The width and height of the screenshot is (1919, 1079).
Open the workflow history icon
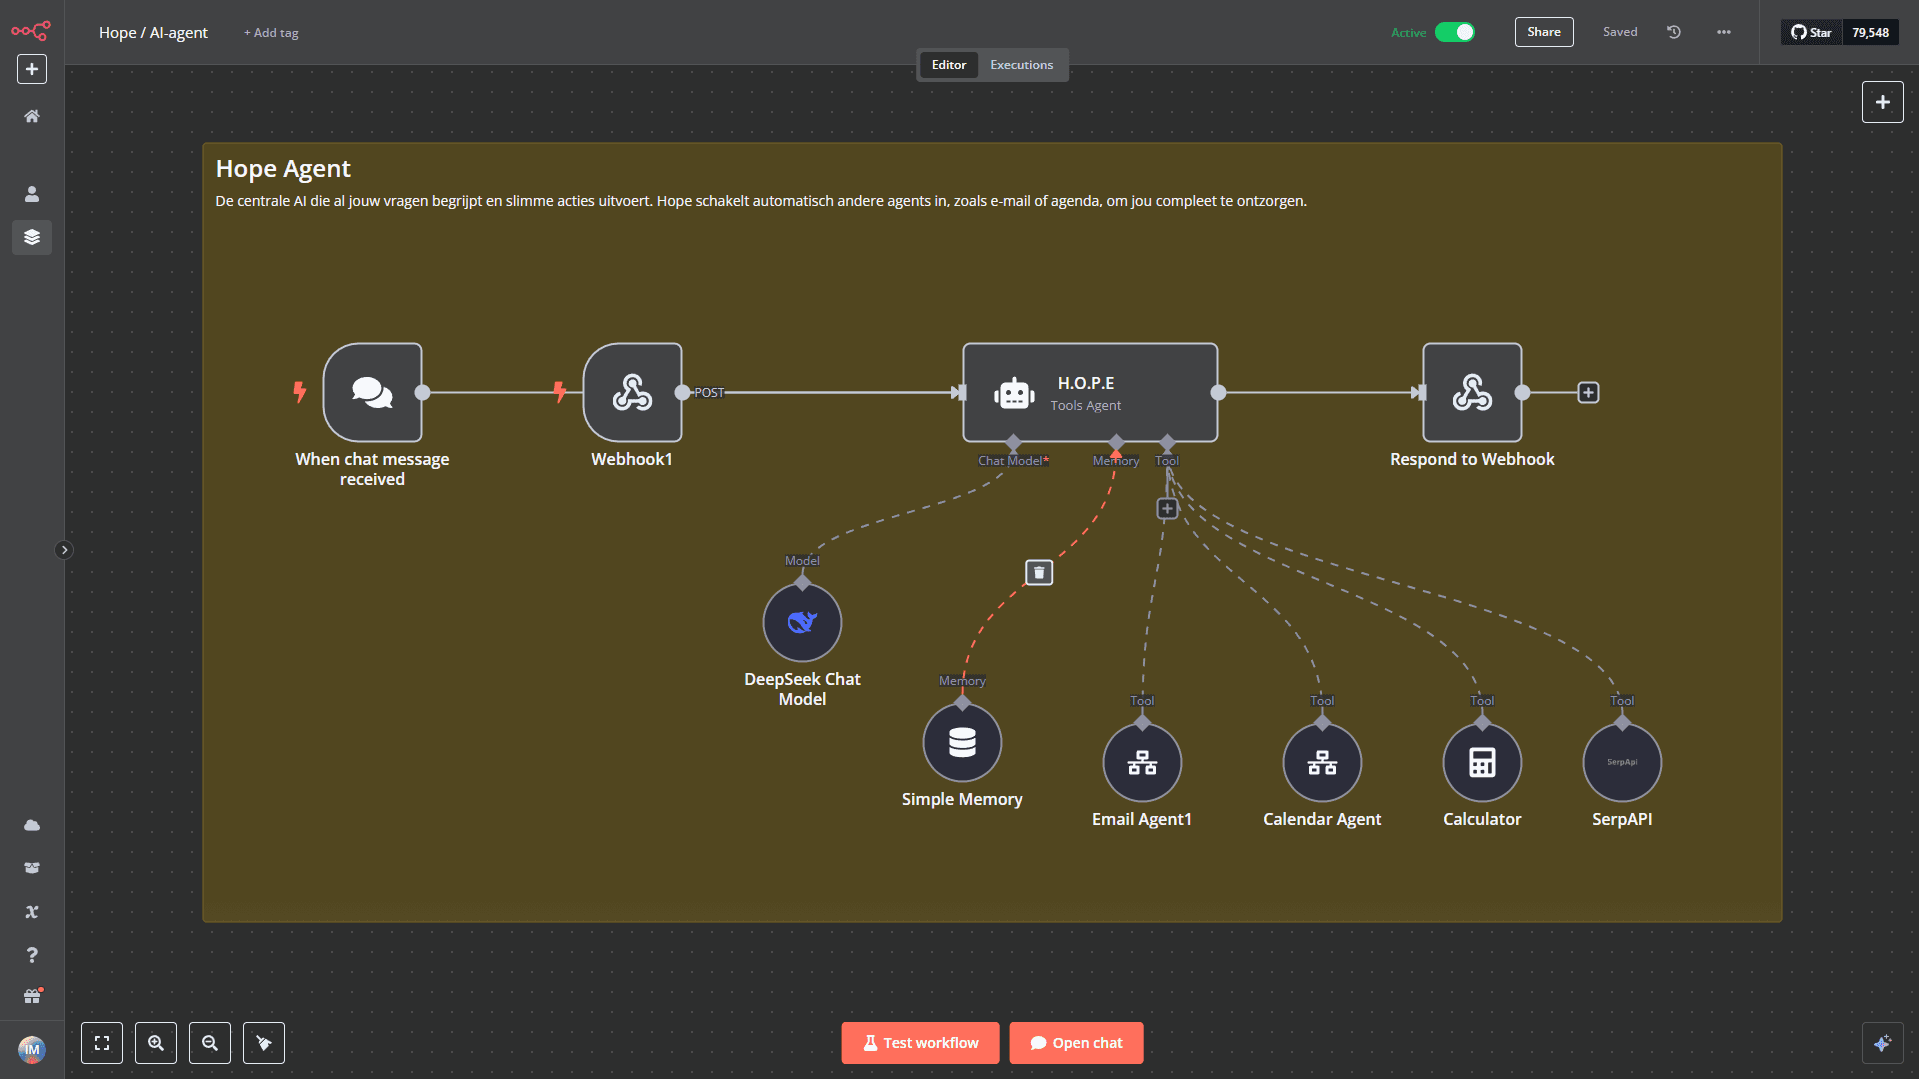tap(1674, 32)
